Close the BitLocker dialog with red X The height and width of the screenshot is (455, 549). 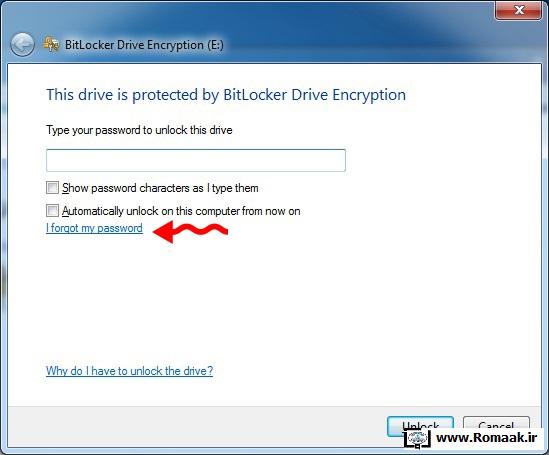pyautogui.click(x=519, y=10)
